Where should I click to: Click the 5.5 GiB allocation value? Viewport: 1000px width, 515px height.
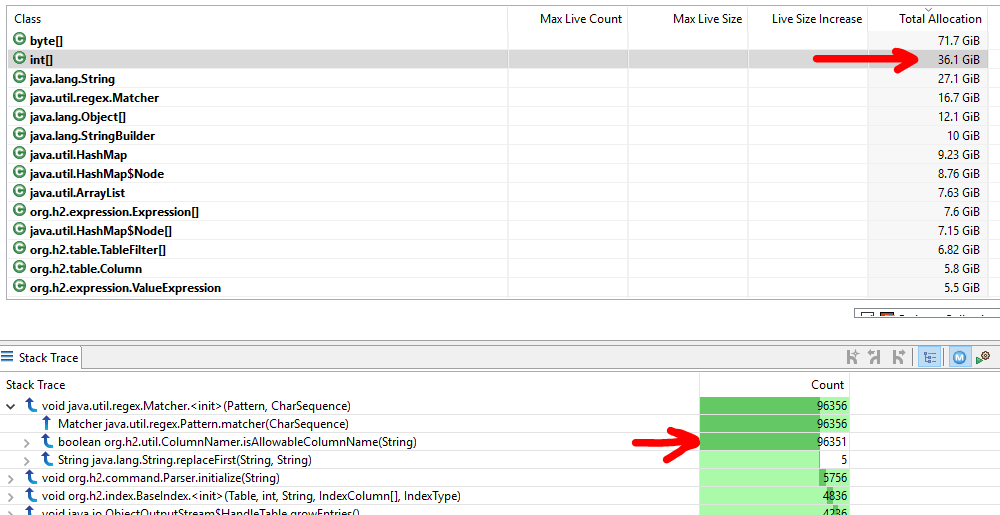tap(963, 287)
